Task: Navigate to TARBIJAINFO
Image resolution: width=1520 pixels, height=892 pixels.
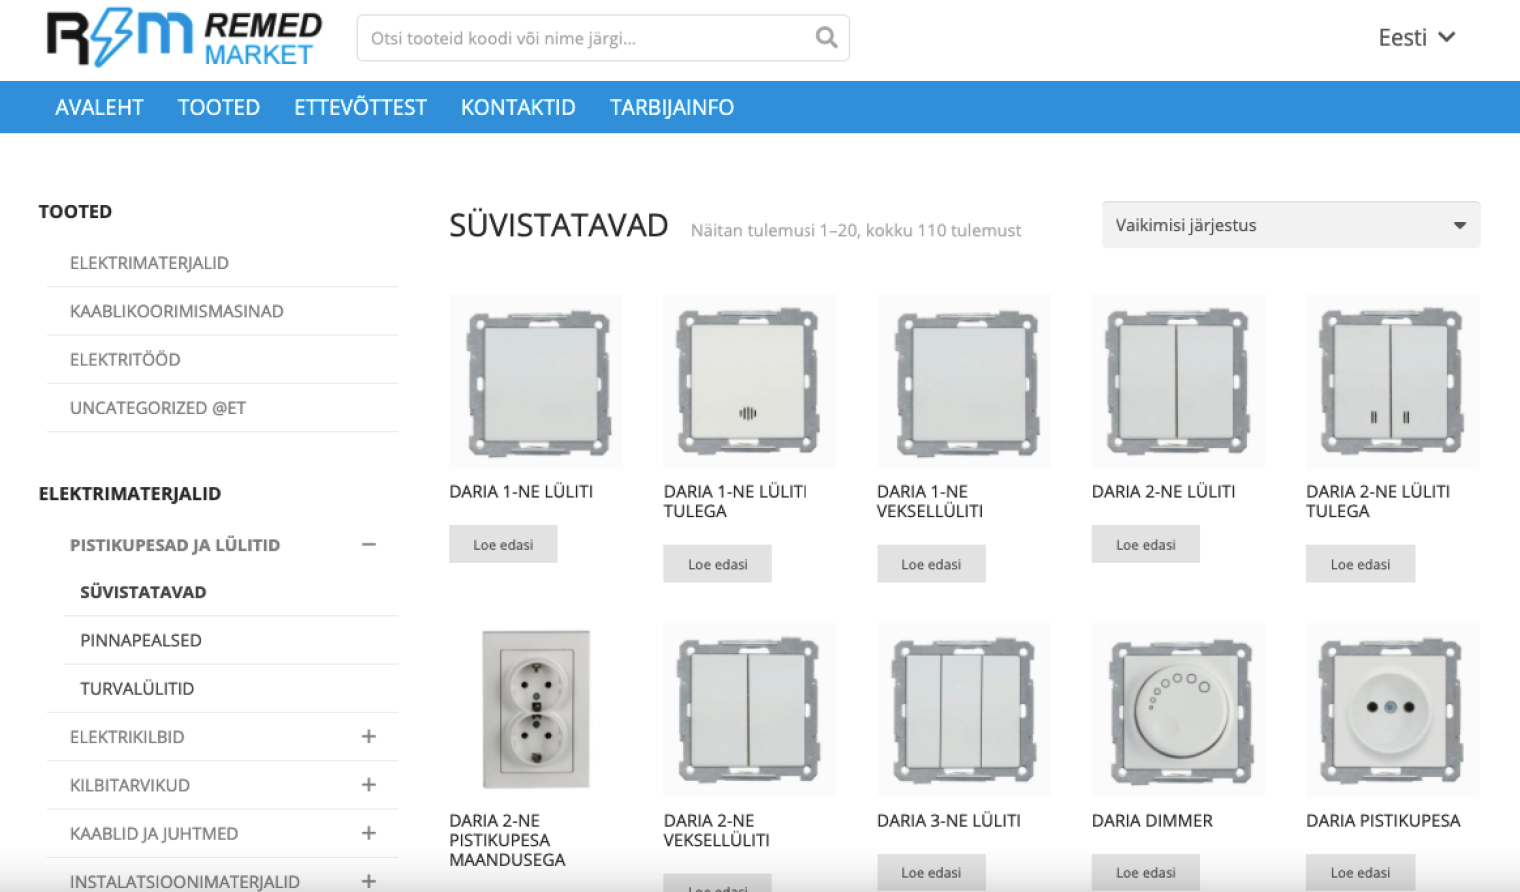Action: 671,107
